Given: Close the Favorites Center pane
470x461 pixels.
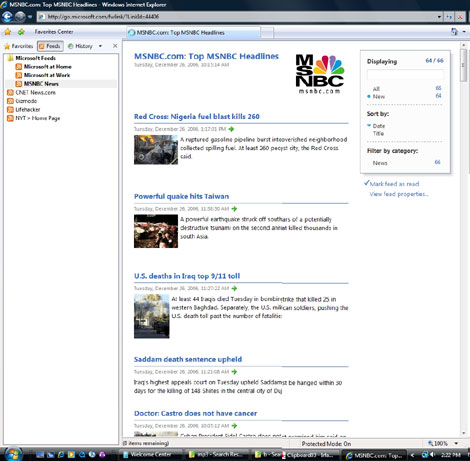Looking at the screenshot, I should point(115,46).
